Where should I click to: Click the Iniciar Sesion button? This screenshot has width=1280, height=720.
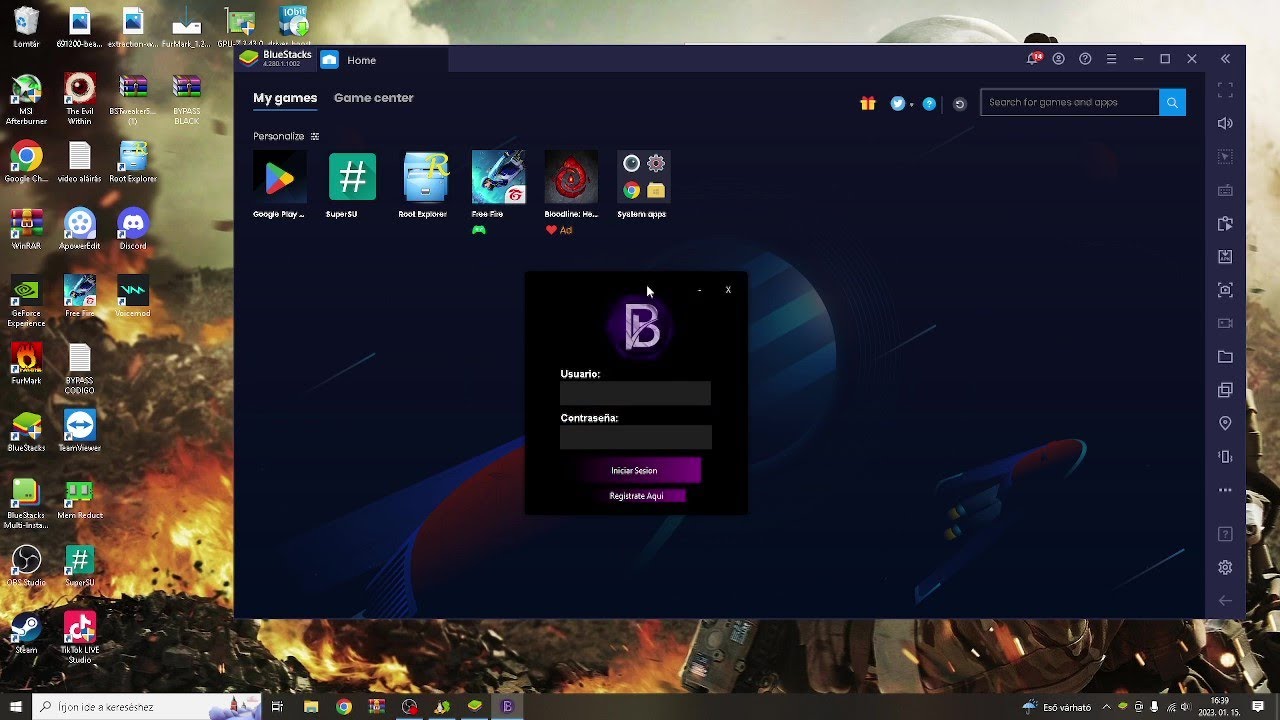639,470
